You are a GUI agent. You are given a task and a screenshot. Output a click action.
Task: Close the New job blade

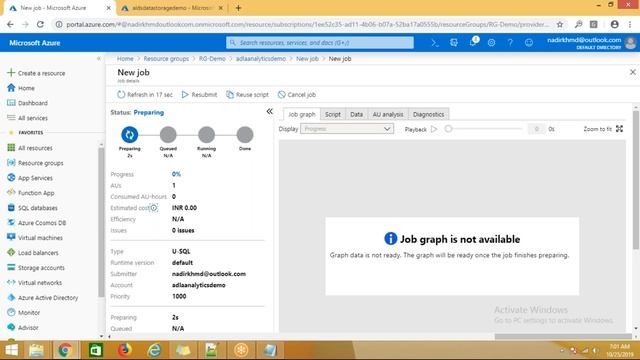click(x=633, y=72)
